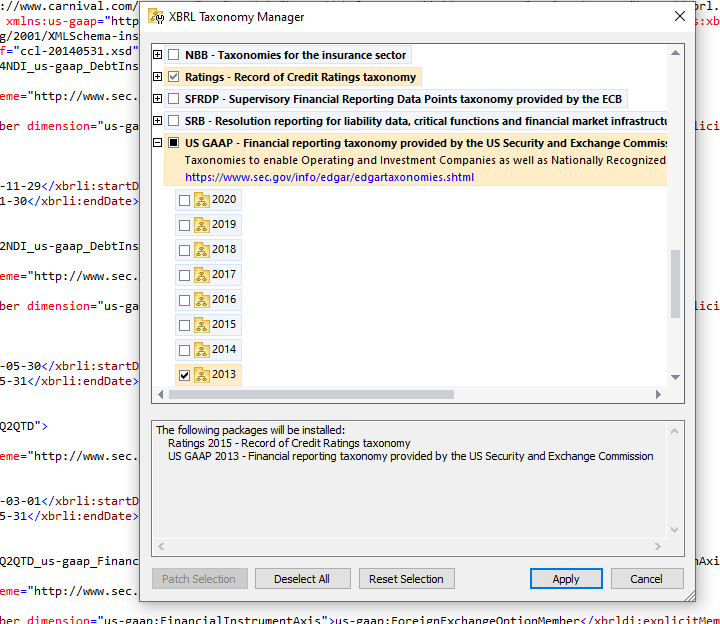Click the 2014 taxonomy package icon
This screenshot has height=624, width=720.
pyautogui.click(x=201, y=350)
